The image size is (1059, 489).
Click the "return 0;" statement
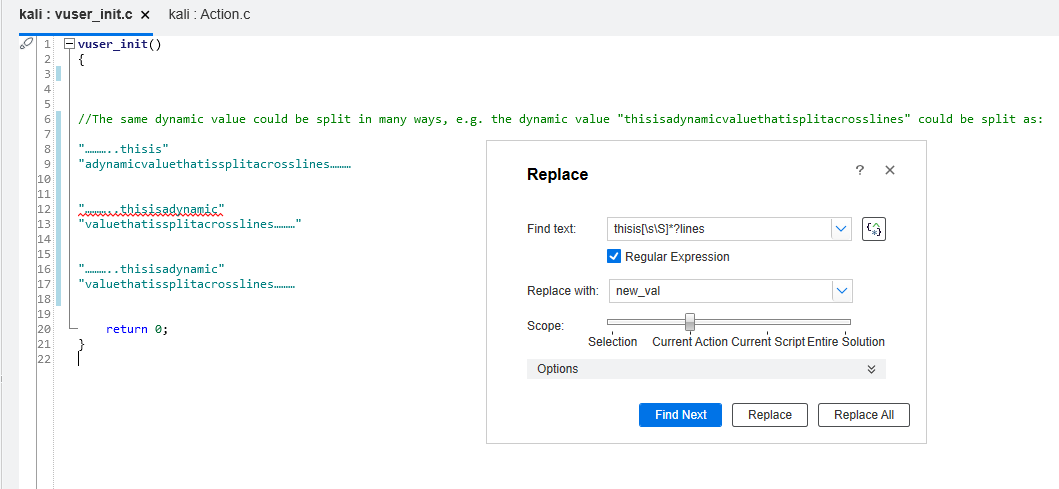pos(136,330)
